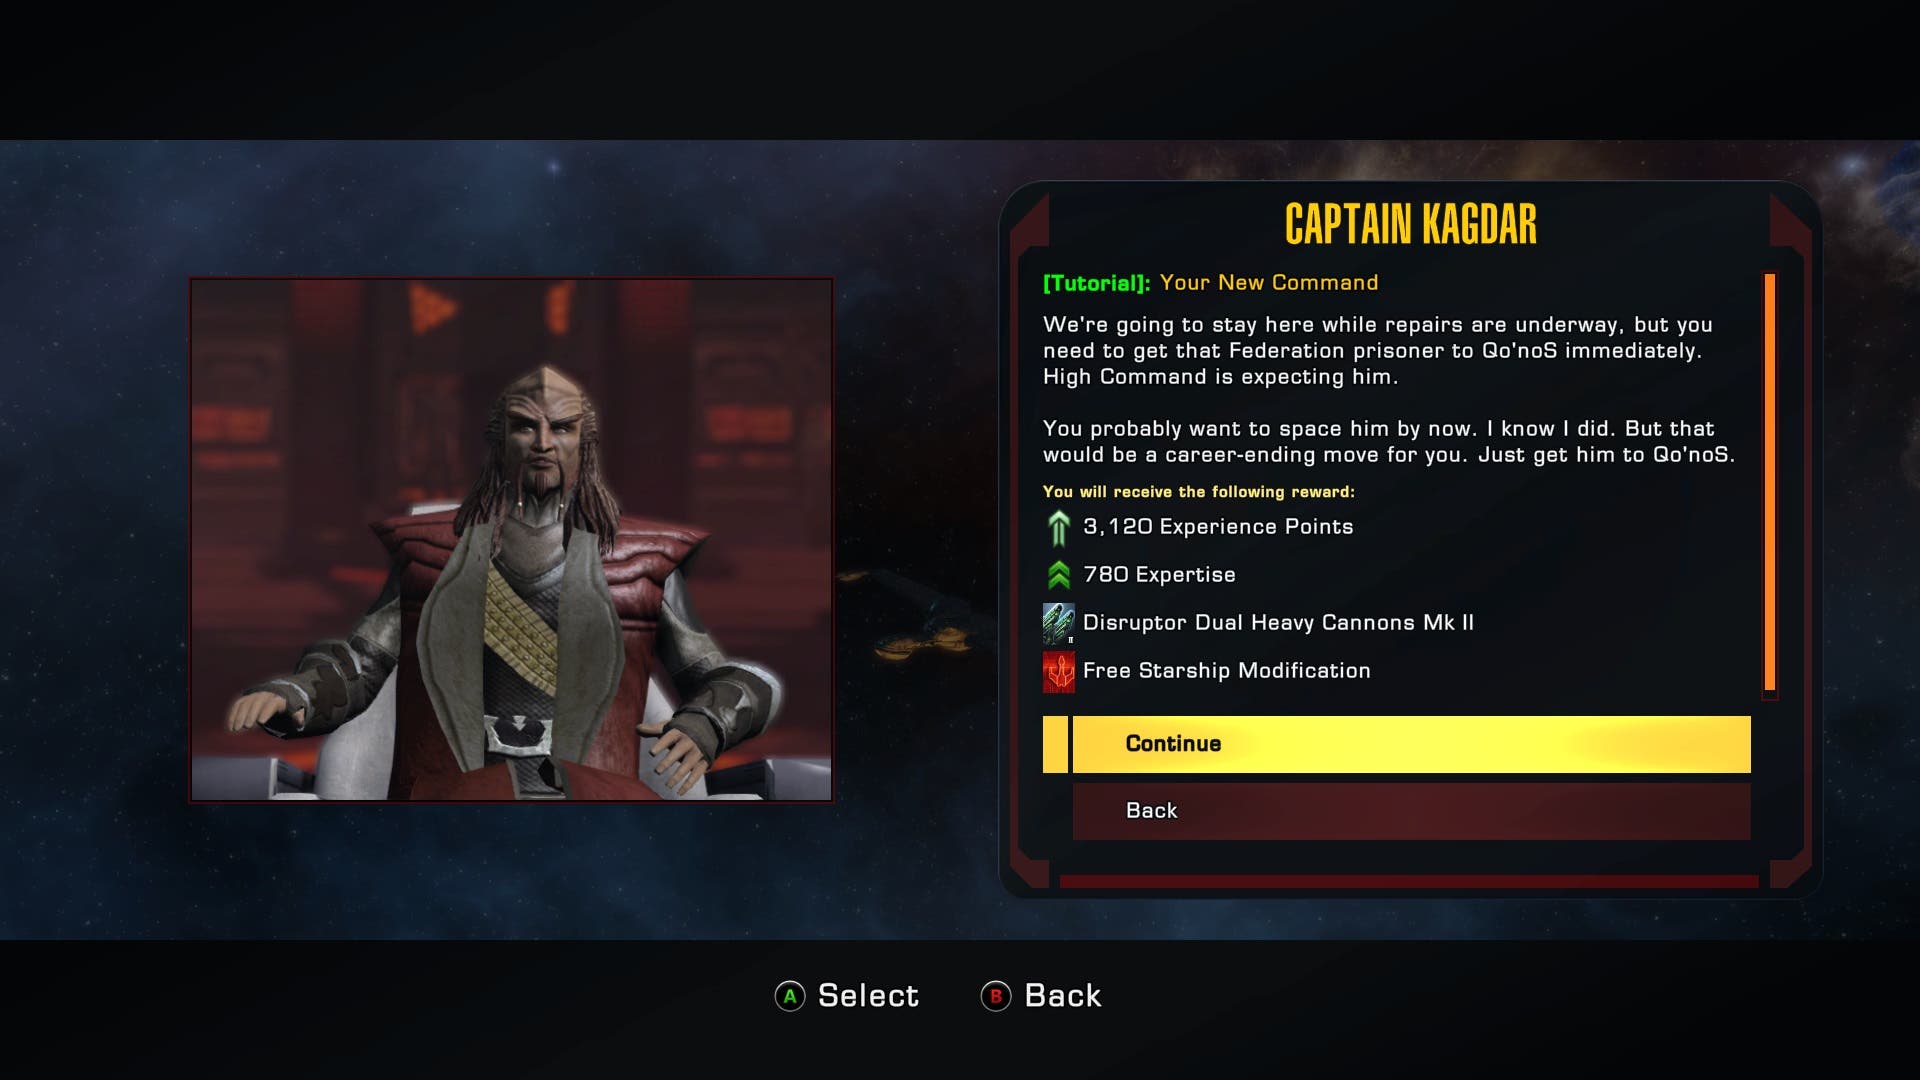The image size is (1920, 1080).
Task: Select the Disruptor Dual Heavy Cannons icon
Action: coord(1058,623)
